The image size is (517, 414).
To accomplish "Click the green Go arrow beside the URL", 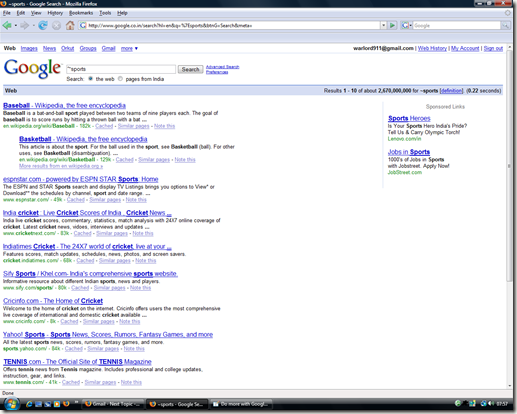I will point(392,25).
